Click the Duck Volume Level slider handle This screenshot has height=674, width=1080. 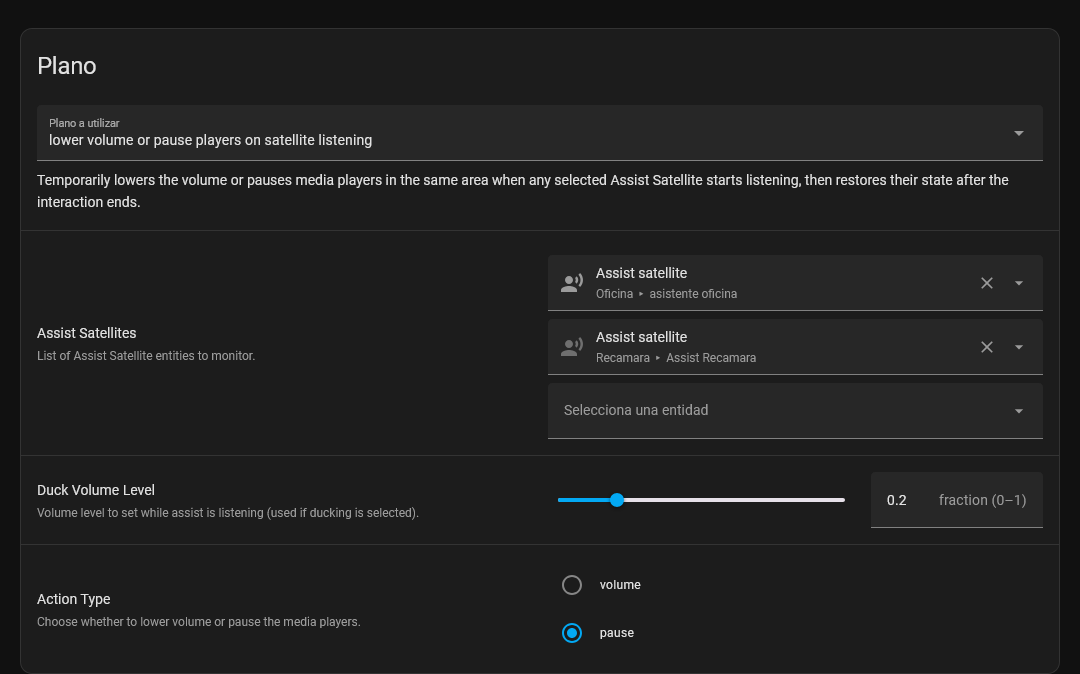pyautogui.click(x=616, y=500)
